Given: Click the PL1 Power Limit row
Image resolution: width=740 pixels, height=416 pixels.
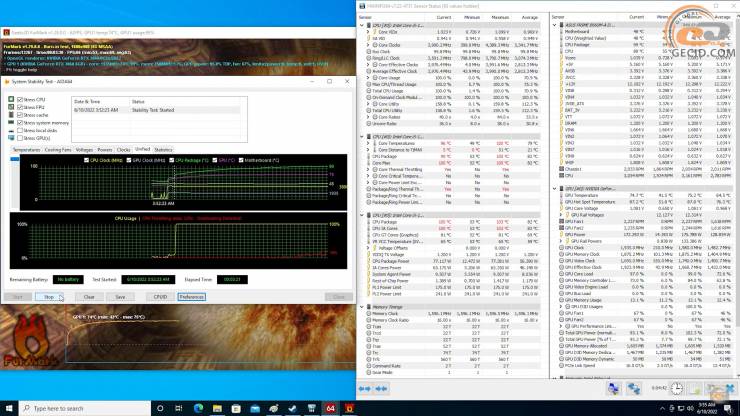Looking at the screenshot, I should (x=454, y=287).
